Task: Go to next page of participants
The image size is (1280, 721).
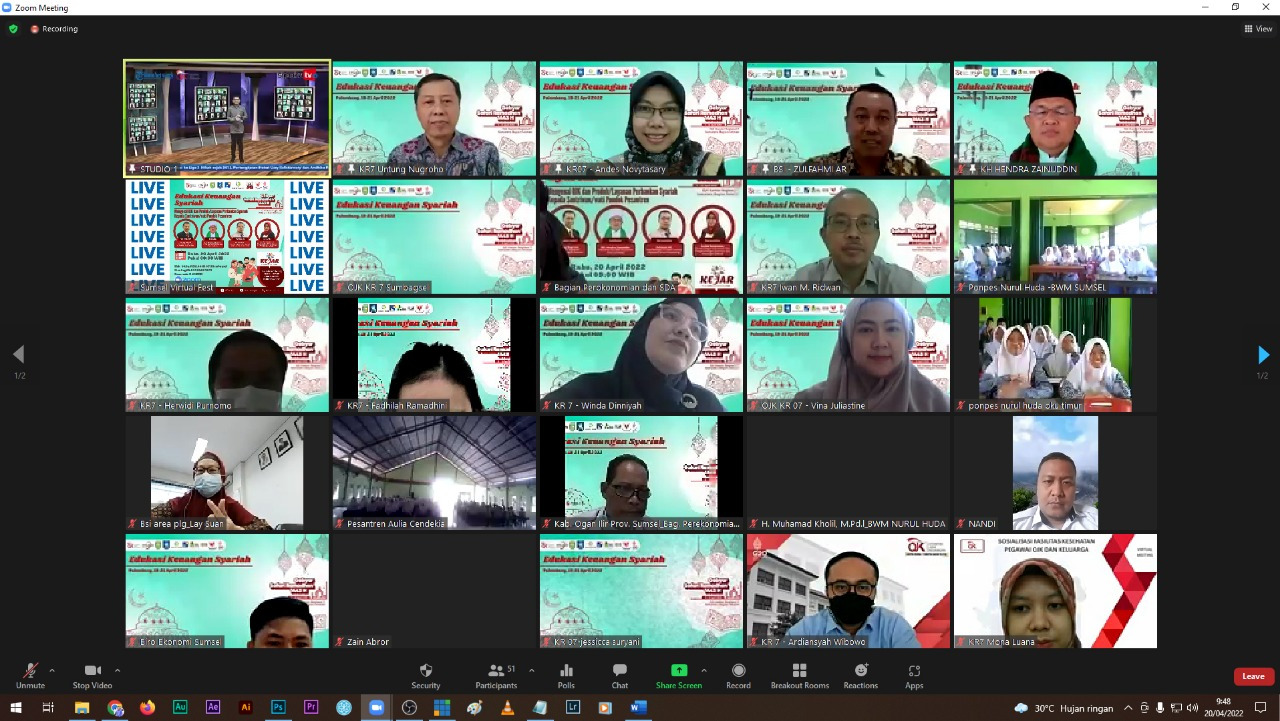Action: click(x=1263, y=355)
